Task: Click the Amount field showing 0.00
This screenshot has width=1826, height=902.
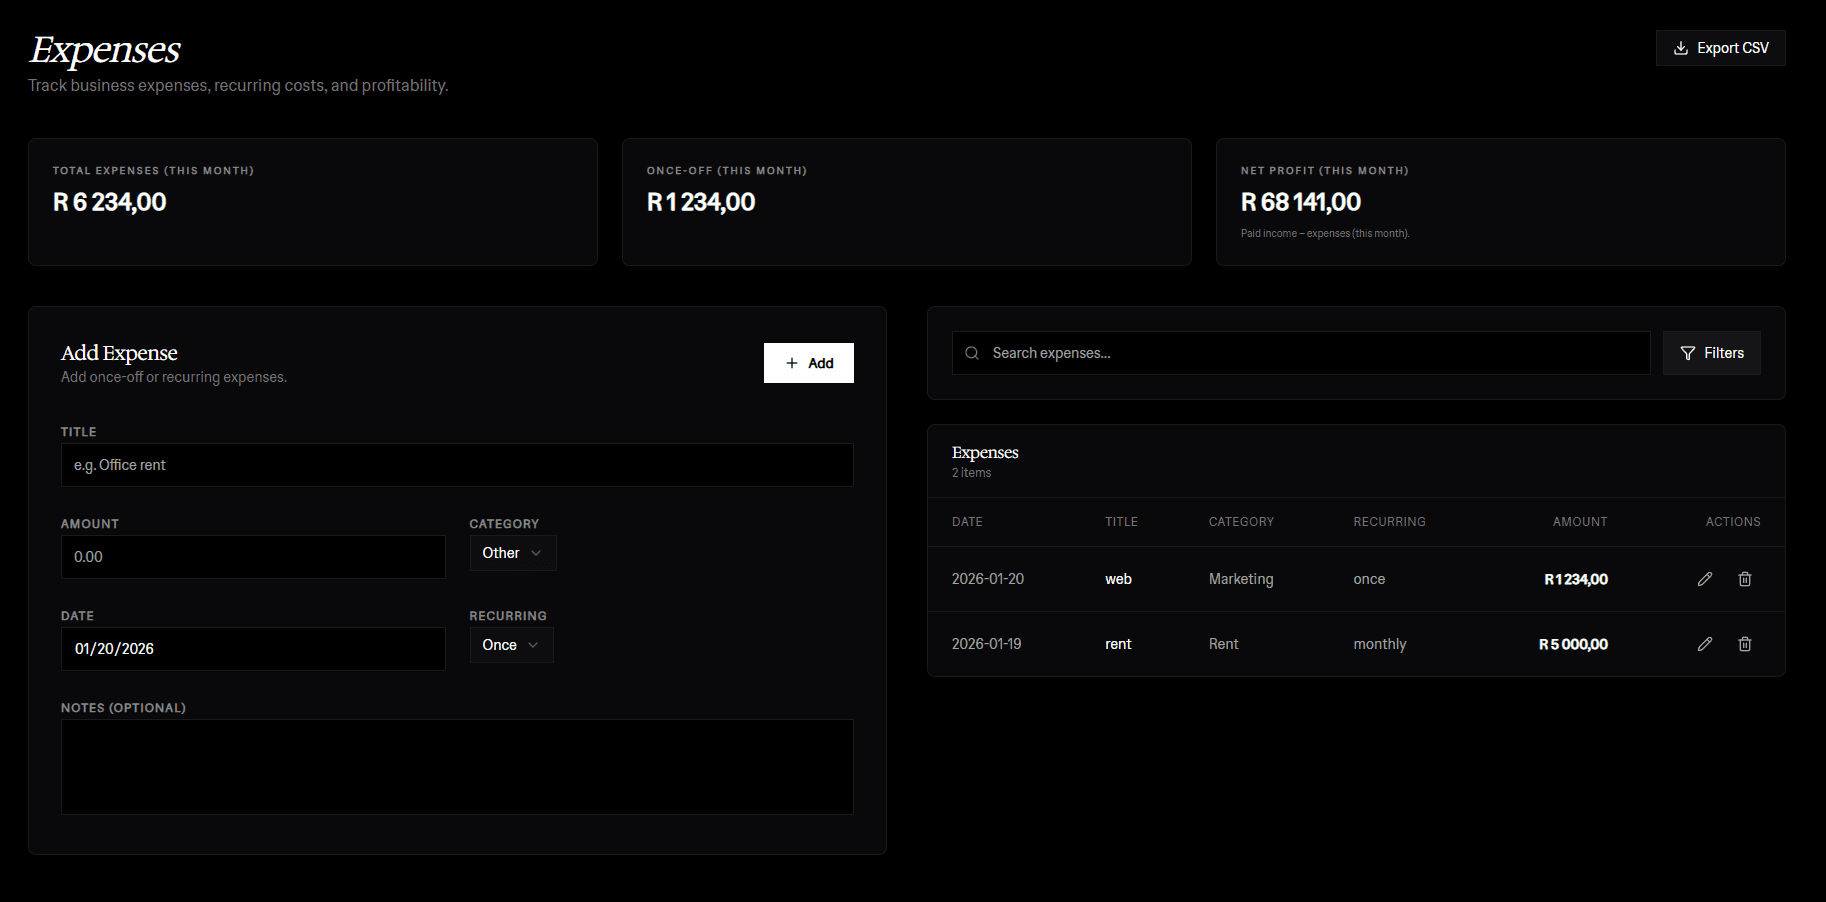Action: [x=253, y=557]
